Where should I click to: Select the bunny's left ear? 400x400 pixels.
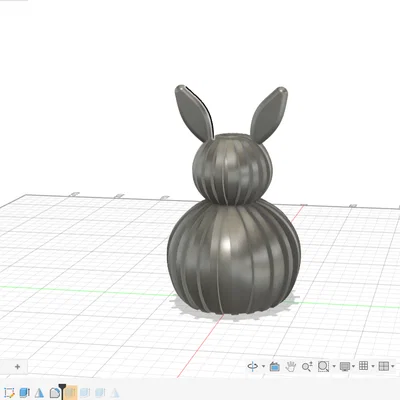(194, 113)
